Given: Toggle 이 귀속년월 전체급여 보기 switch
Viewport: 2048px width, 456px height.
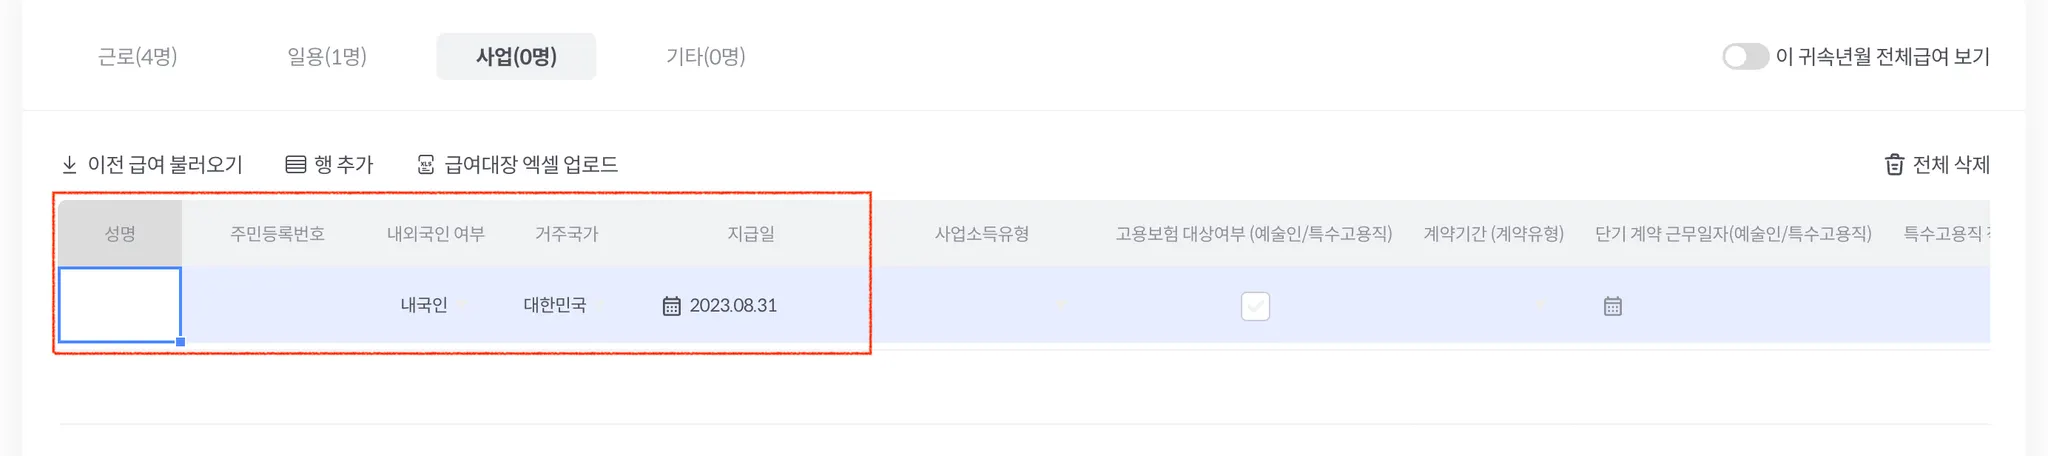Looking at the screenshot, I should click(x=1745, y=57).
